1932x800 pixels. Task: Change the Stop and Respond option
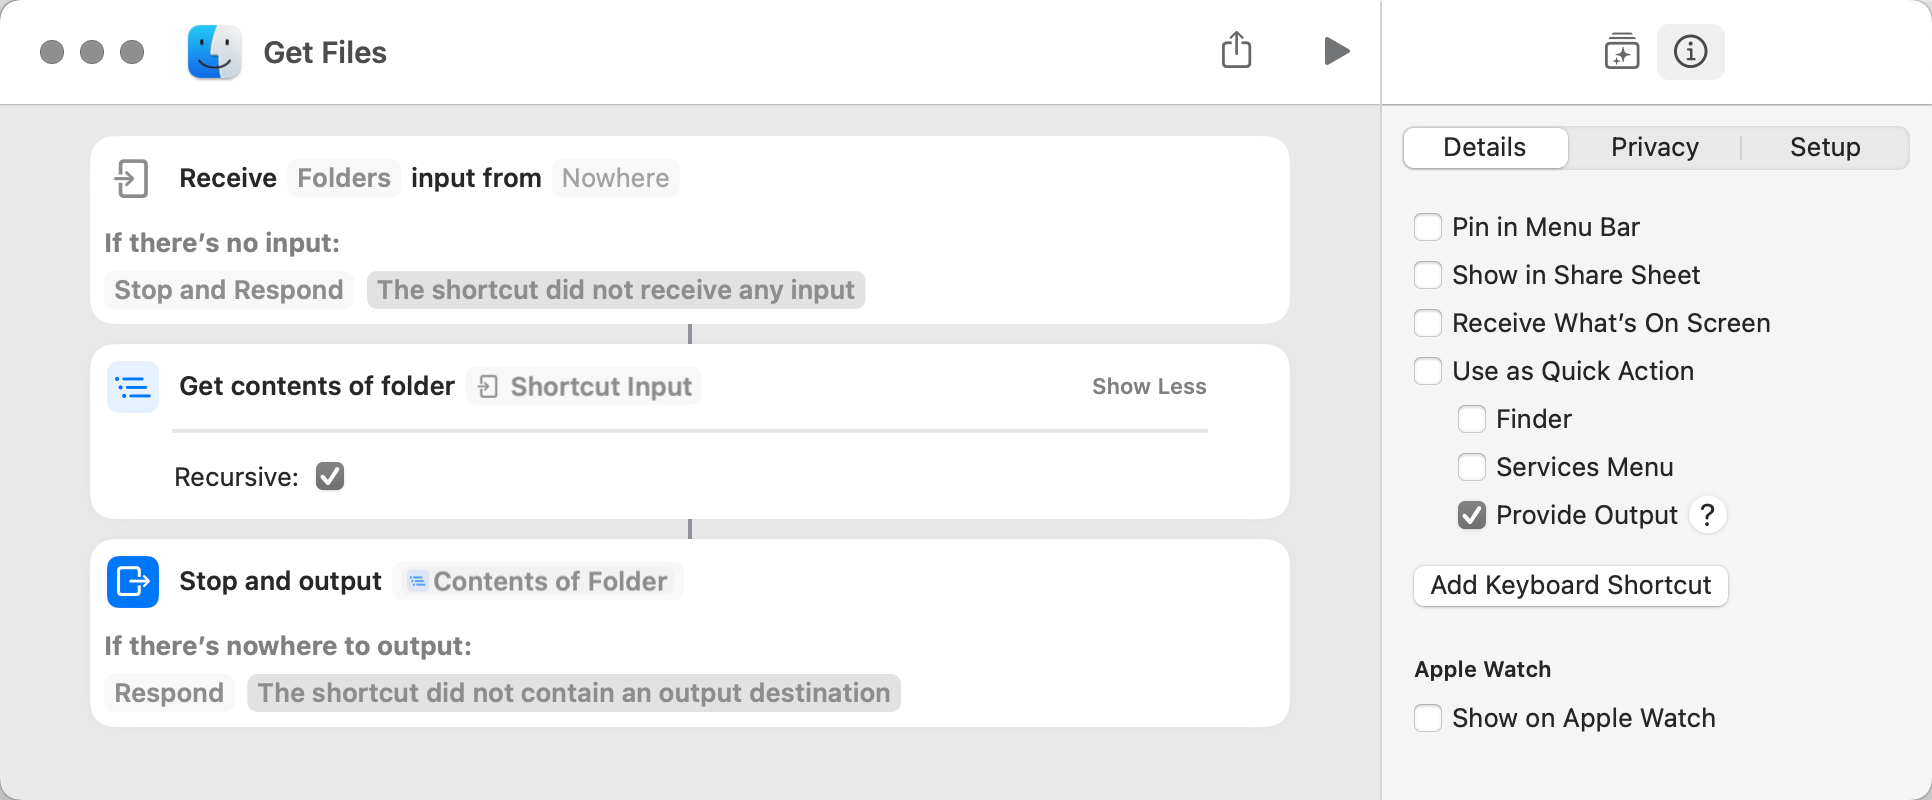point(229,290)
